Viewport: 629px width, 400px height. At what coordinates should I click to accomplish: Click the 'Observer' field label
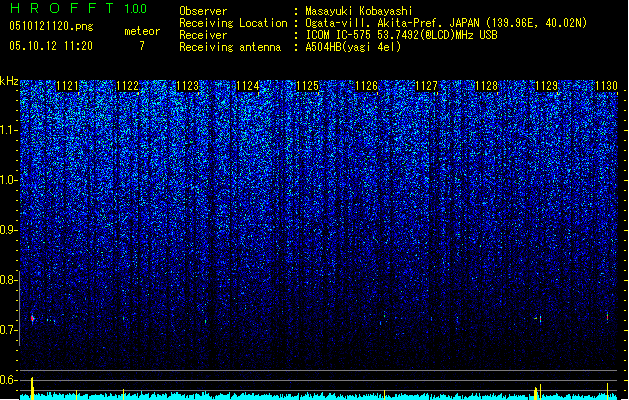point(203,11)
